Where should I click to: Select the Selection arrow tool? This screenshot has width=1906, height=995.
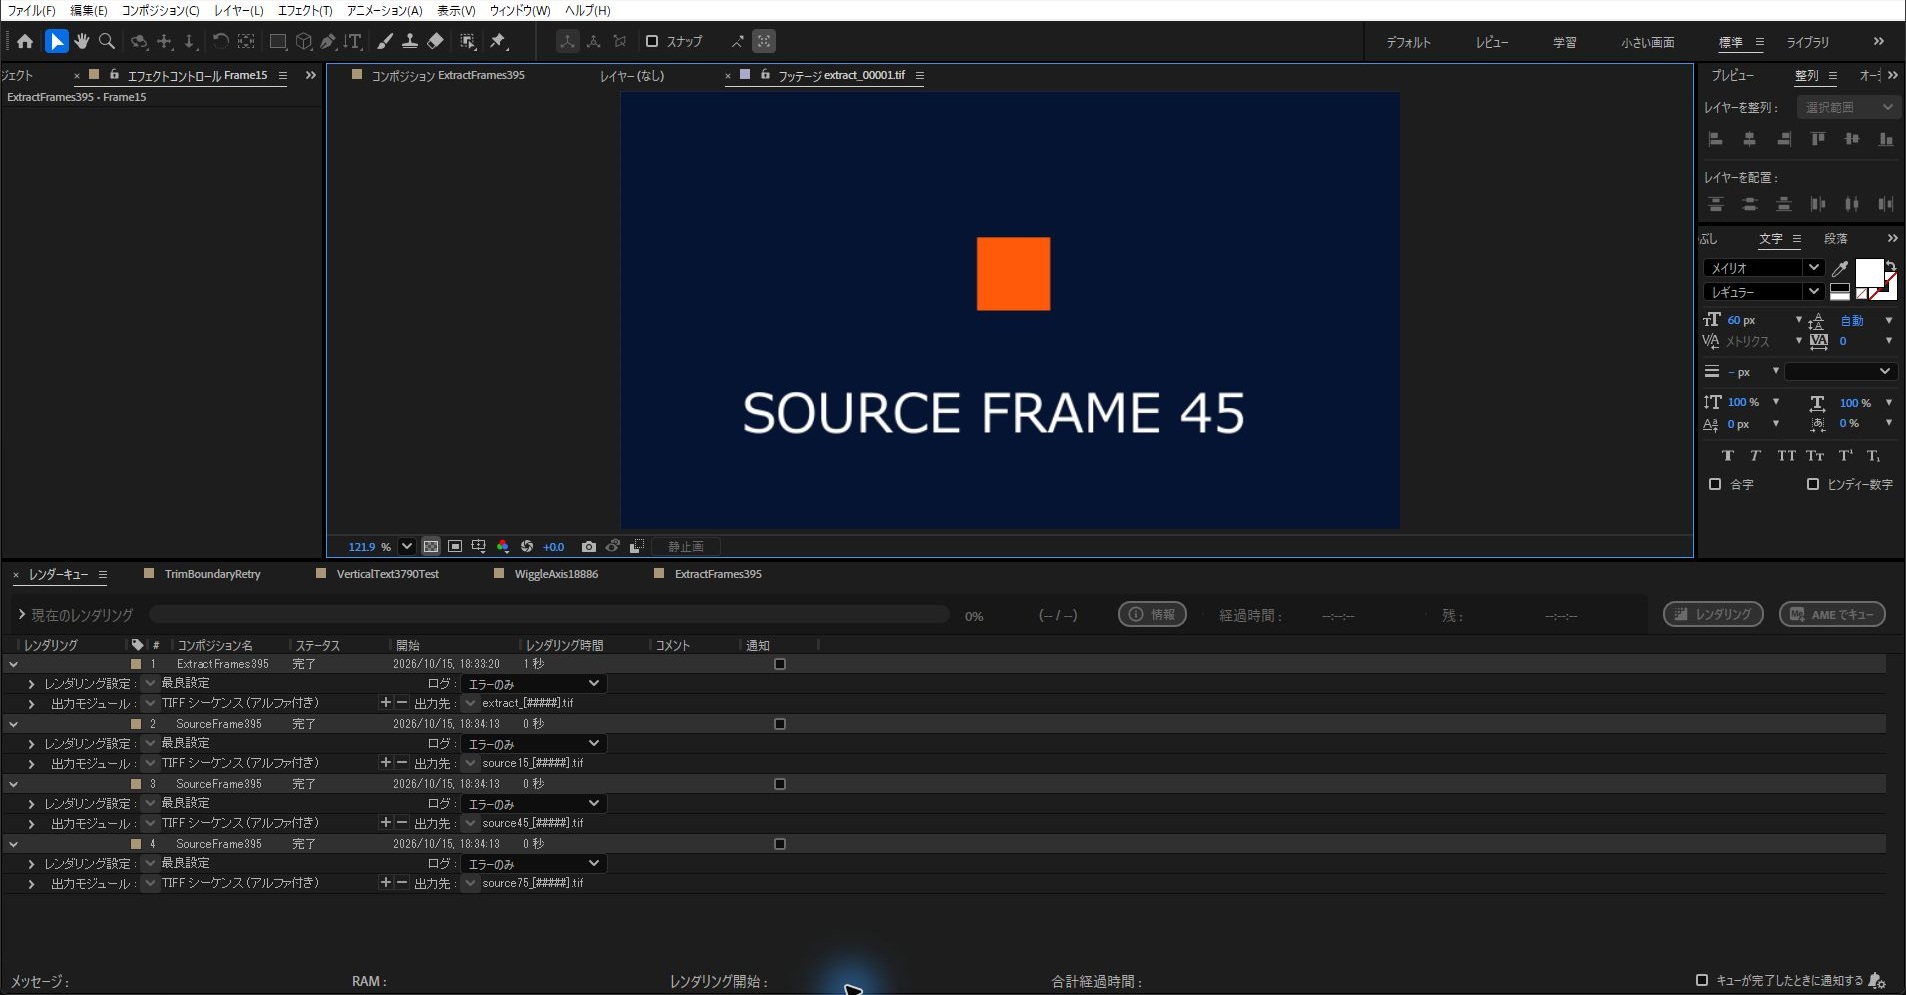coord(56,41)
